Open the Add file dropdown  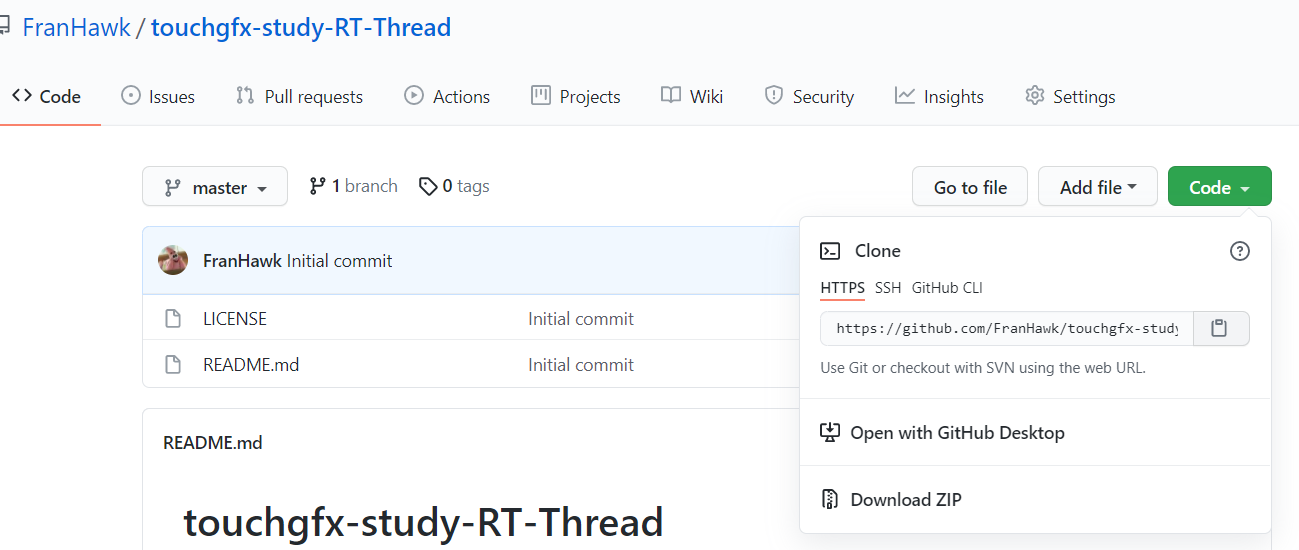click(x=1098, y=186)
